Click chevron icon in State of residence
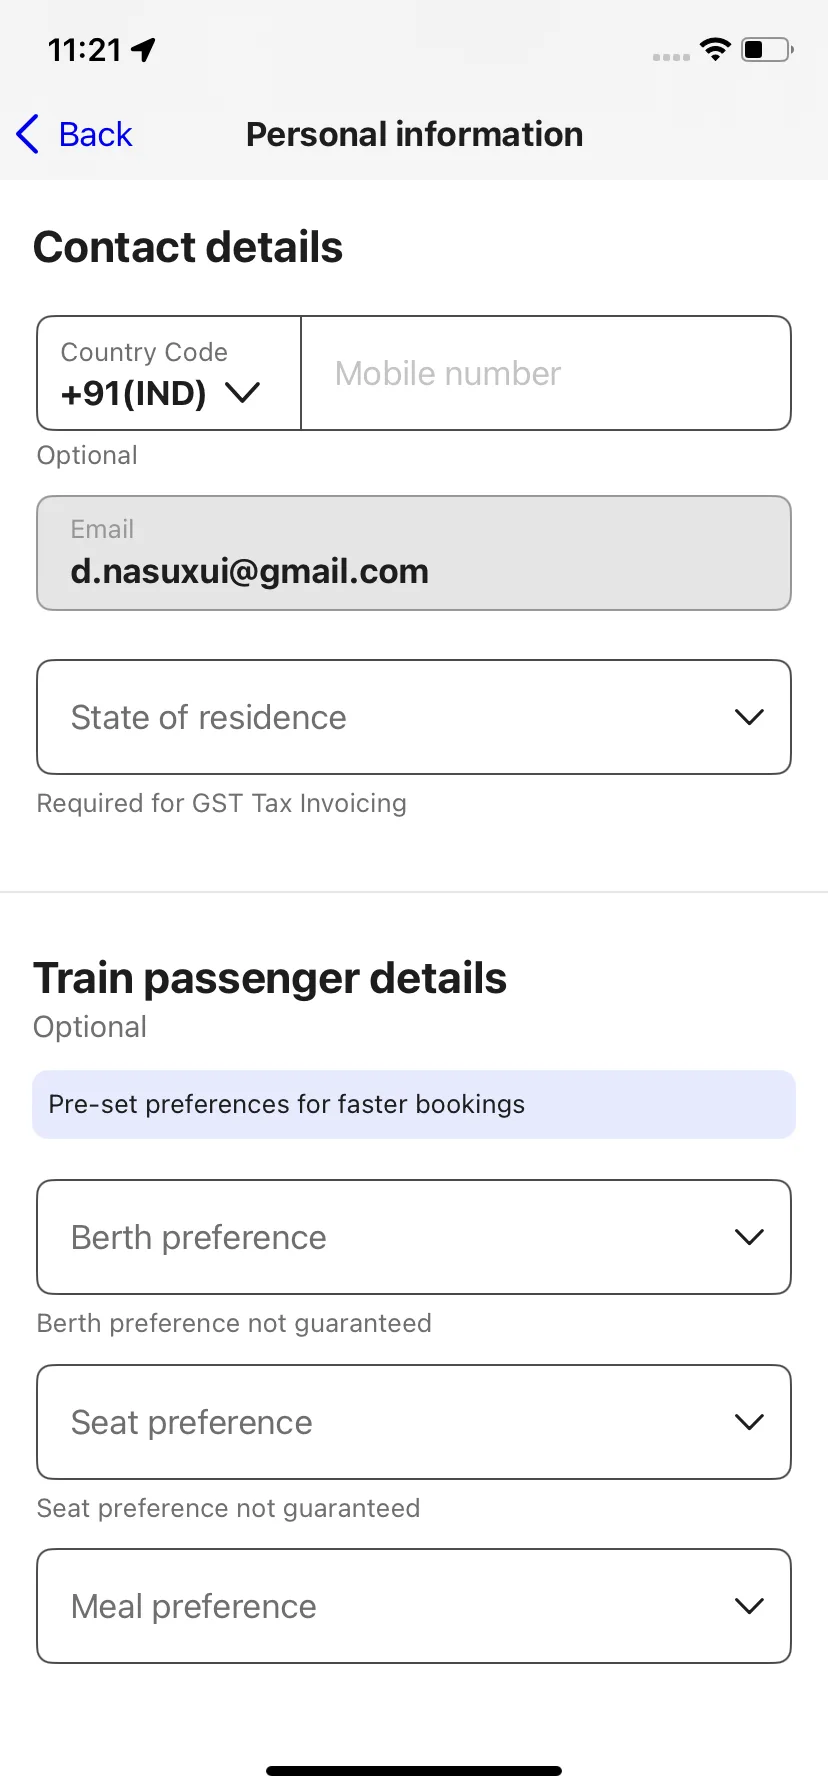 point(749,717)
